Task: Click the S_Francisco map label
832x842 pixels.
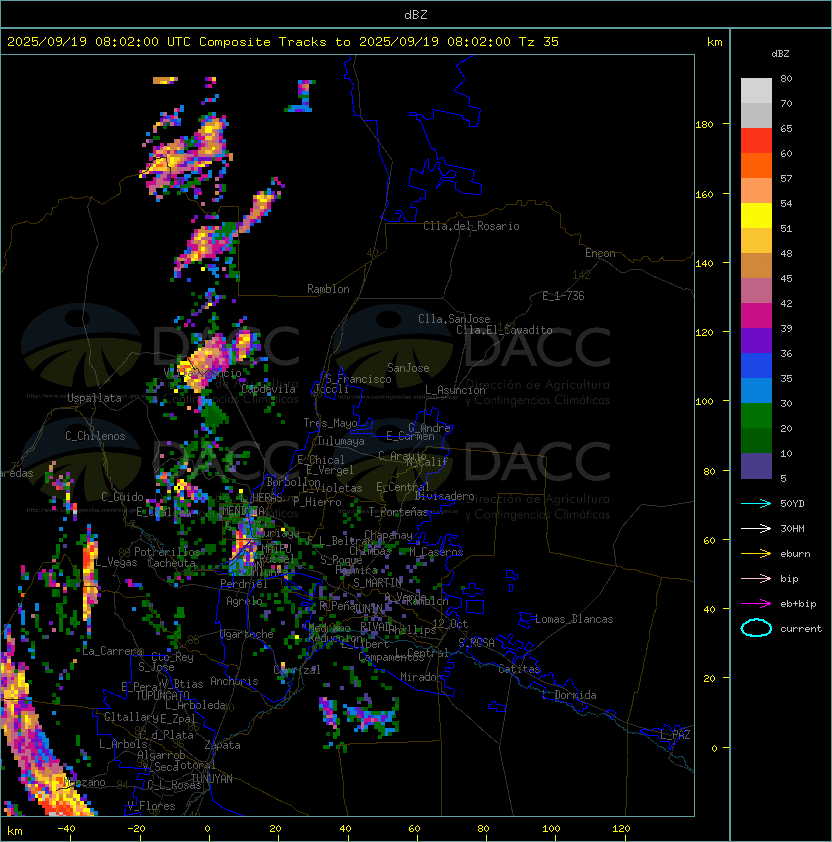Action: [x=358, y=379]
